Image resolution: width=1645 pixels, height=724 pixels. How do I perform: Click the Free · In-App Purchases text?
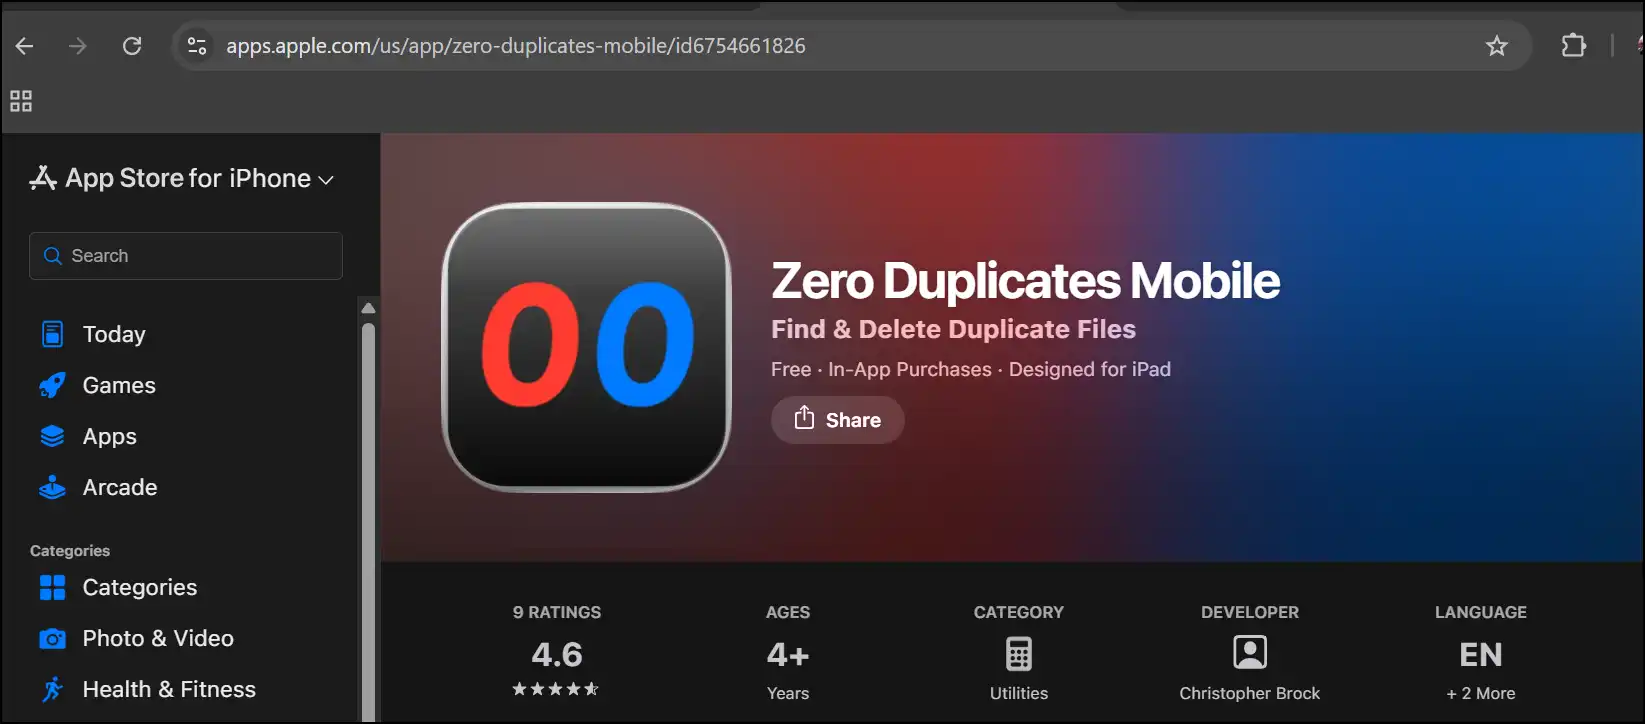click(x=881, y=369)
